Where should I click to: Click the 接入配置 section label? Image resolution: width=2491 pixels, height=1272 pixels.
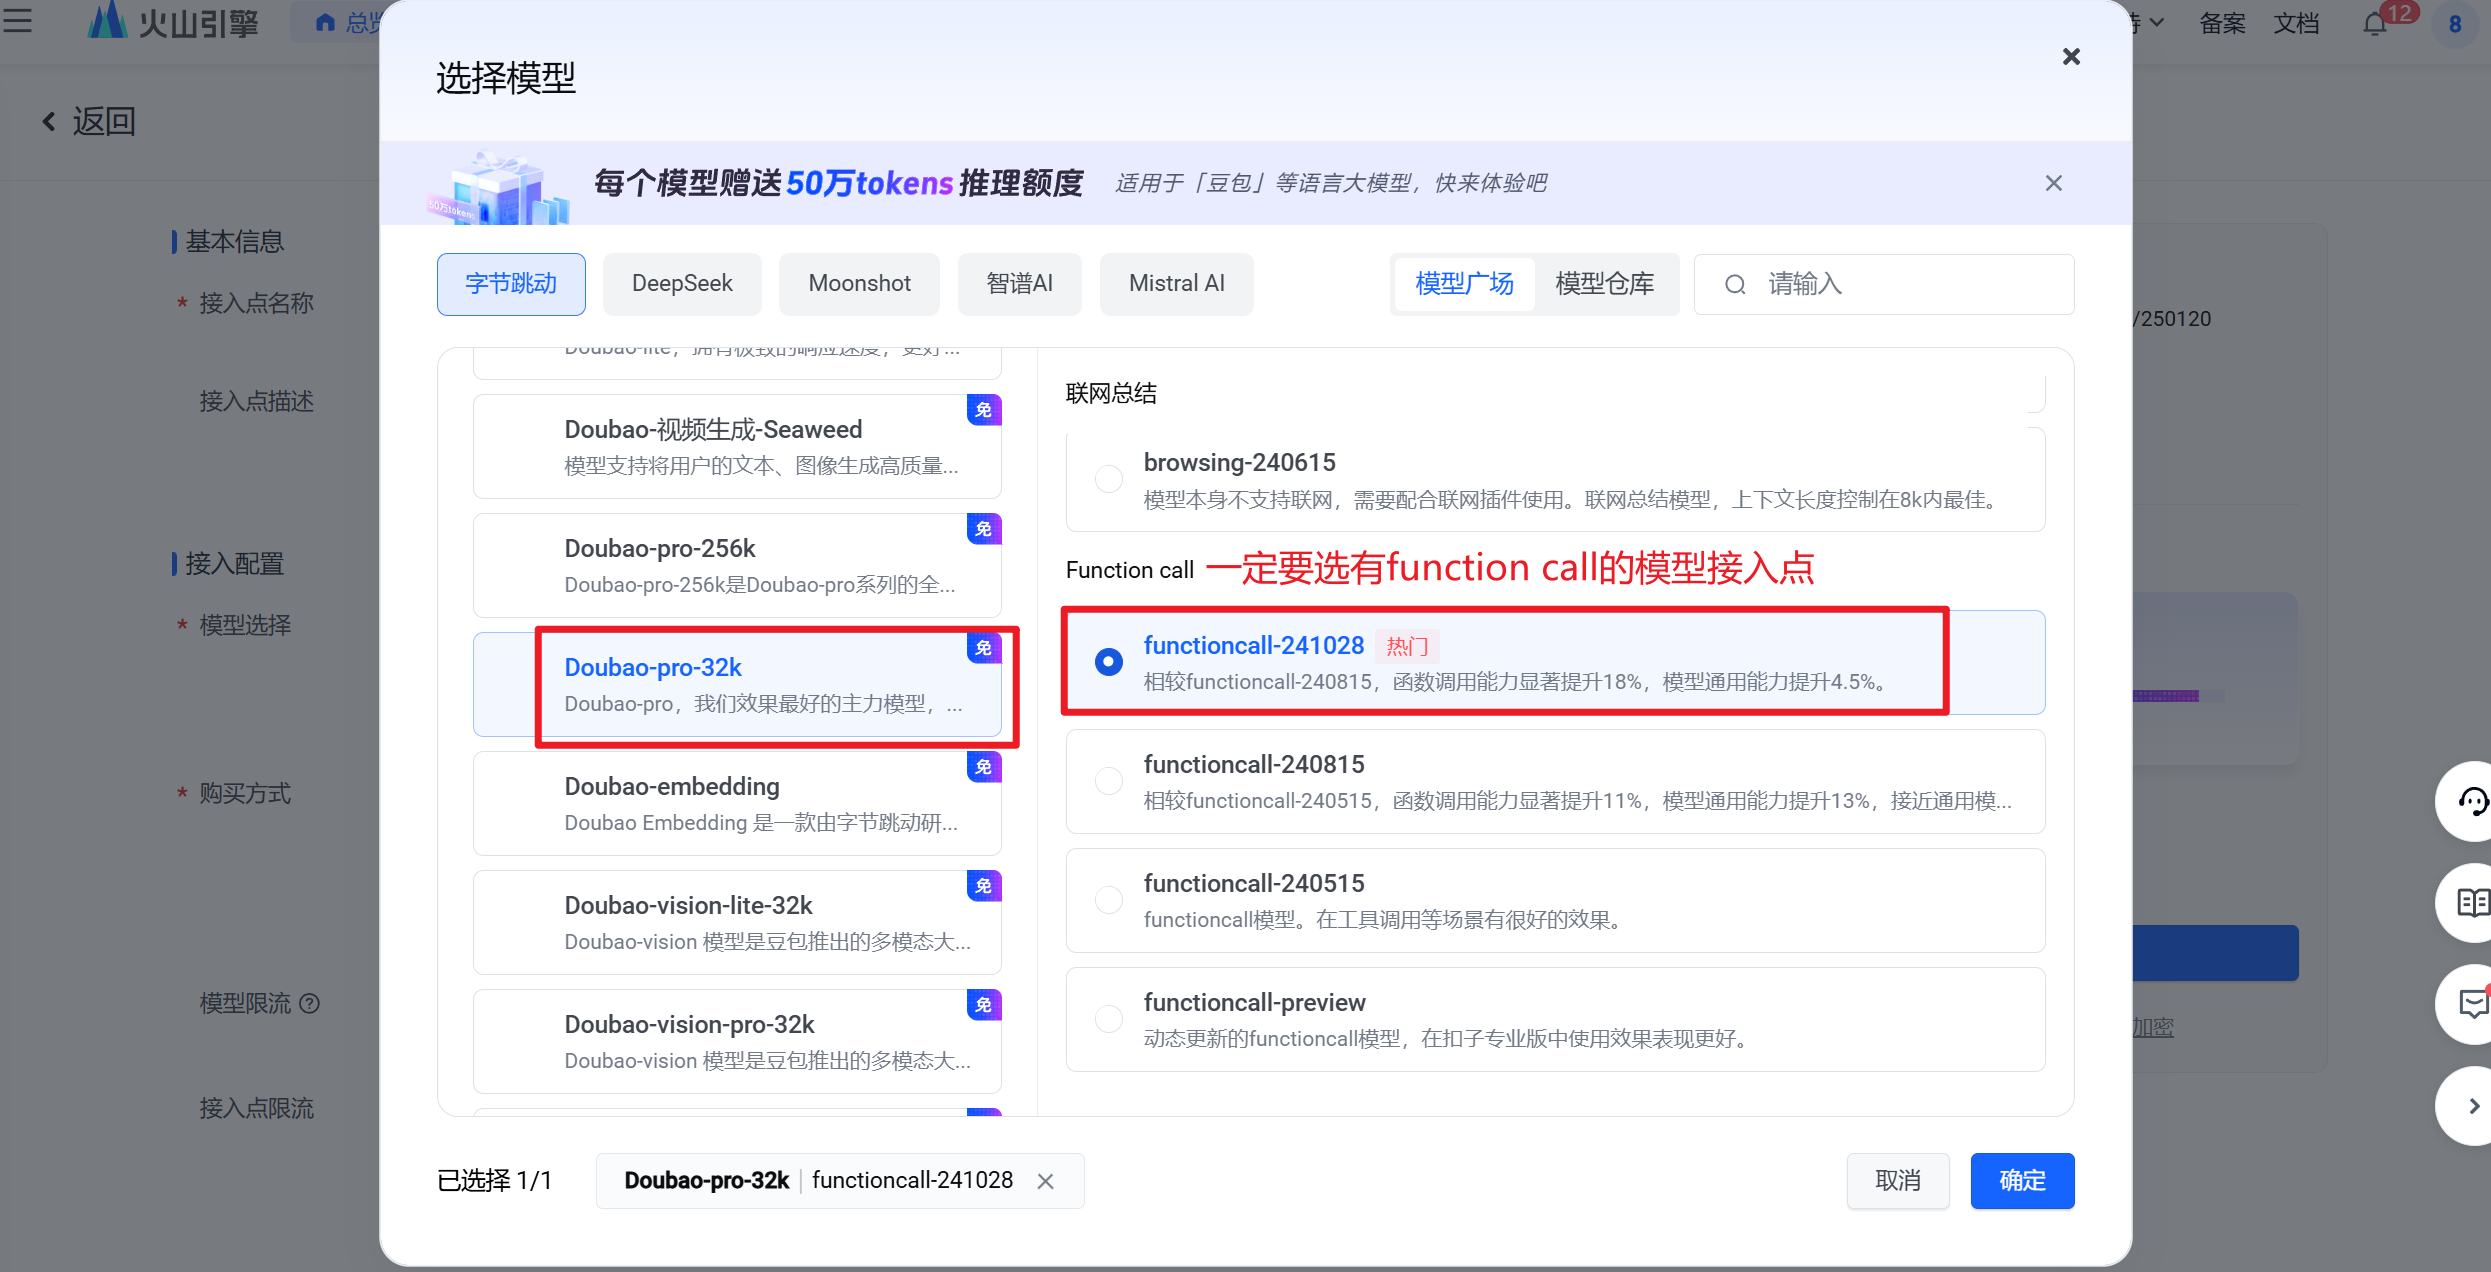click(x=234, y=564)
